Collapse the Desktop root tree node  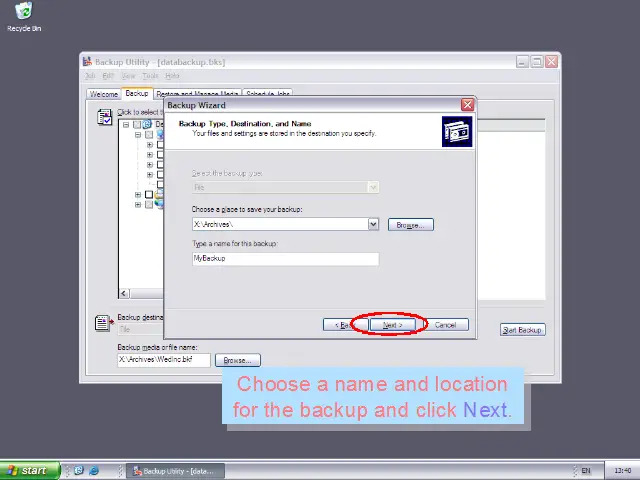(x=126, y=125)
